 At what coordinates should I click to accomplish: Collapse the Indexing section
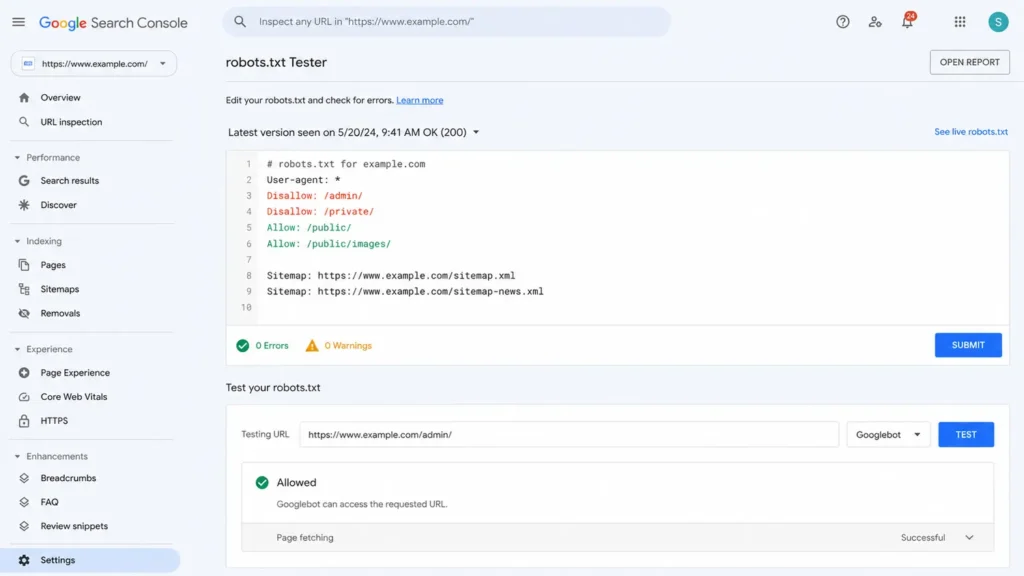pos(18,241)
